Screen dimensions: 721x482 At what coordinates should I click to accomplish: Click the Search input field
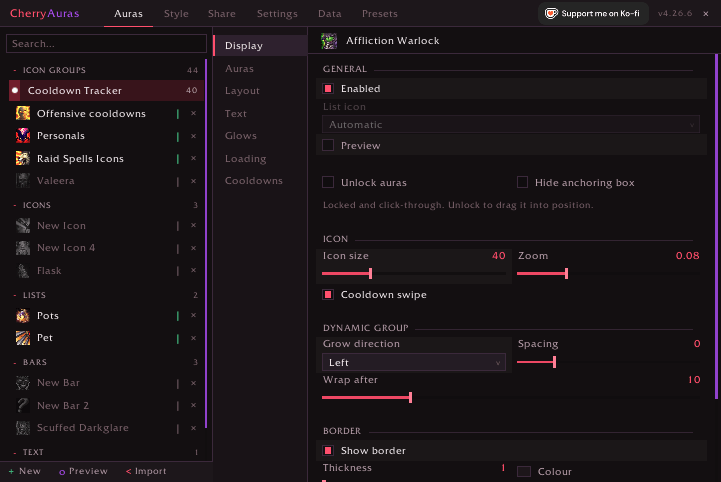pyautogui.click(x=106, y=44)
